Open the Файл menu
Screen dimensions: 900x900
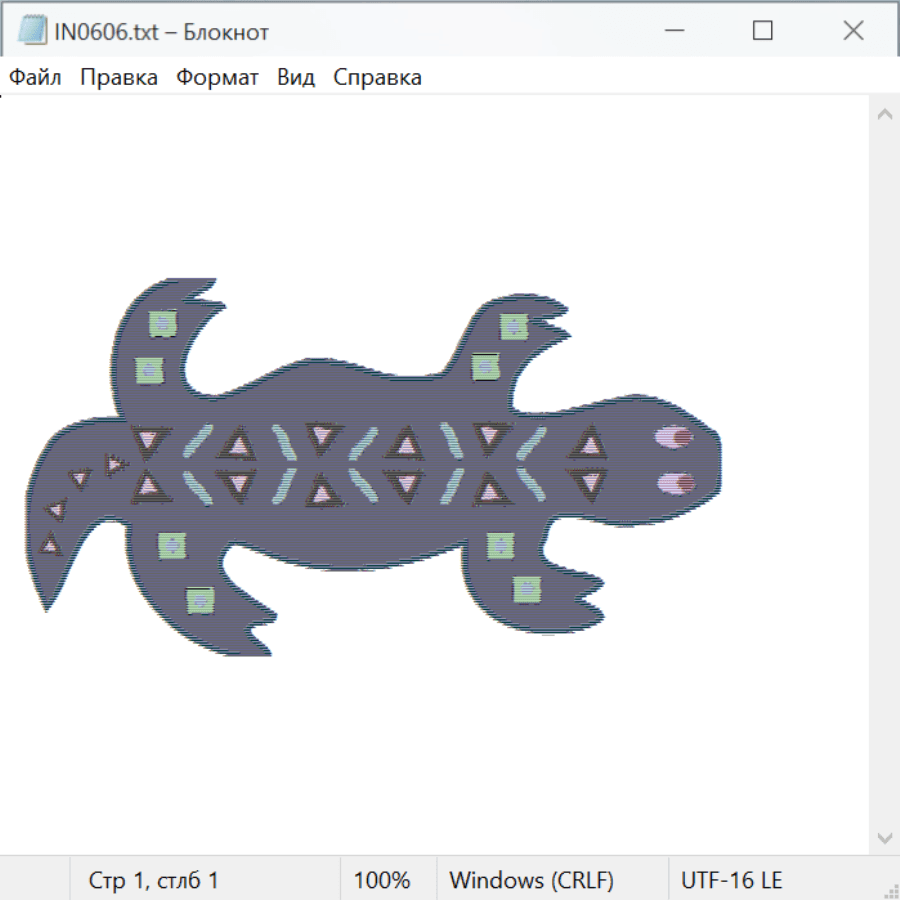(36, 78)
